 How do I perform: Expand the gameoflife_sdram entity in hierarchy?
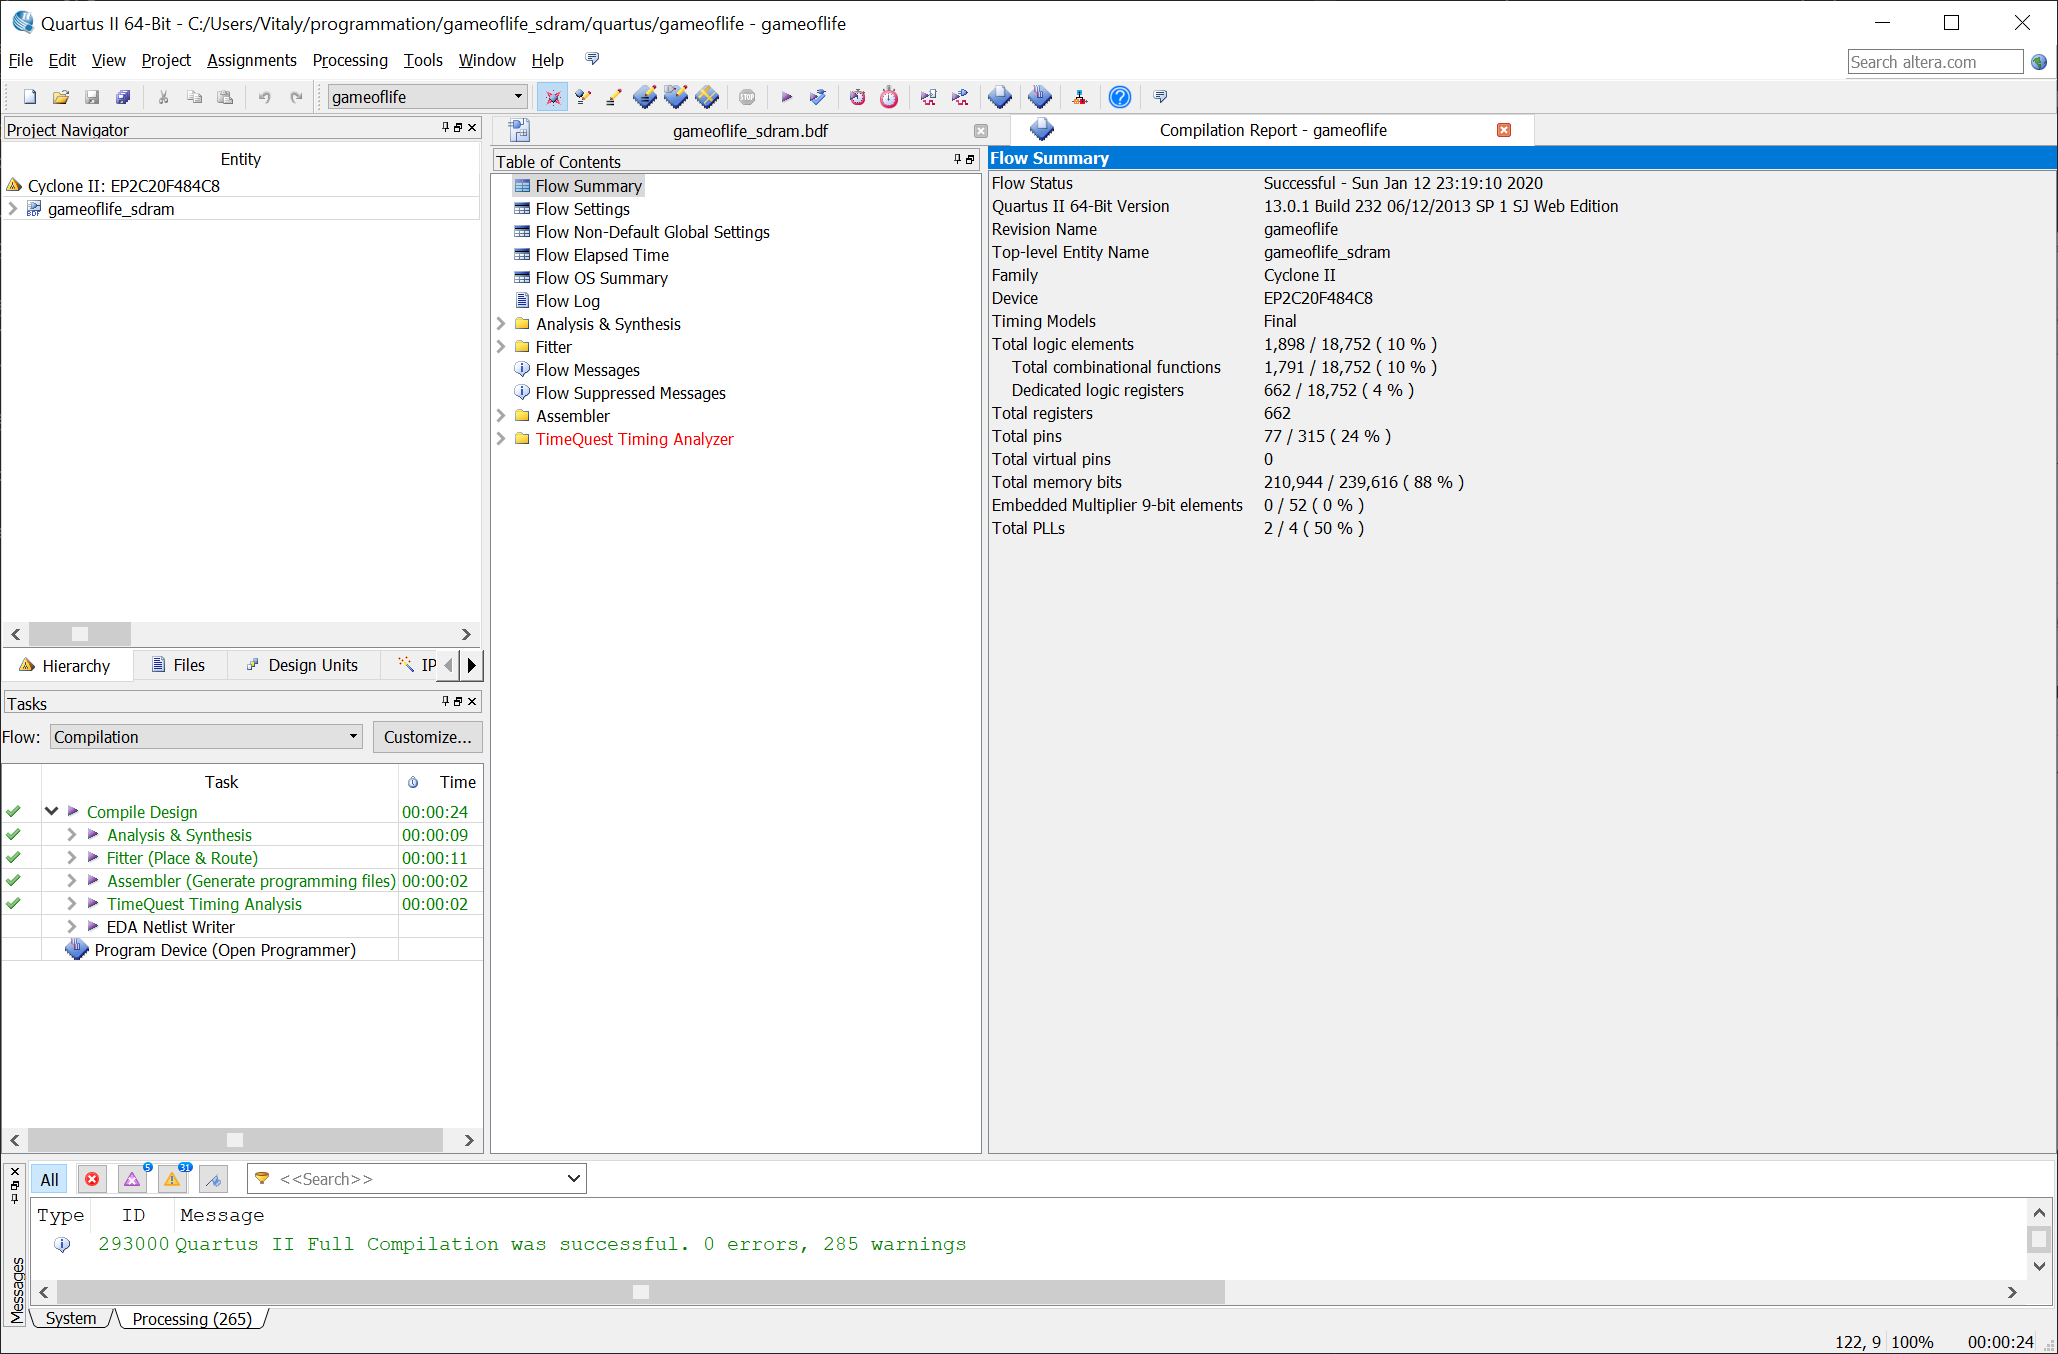[13, 209]
